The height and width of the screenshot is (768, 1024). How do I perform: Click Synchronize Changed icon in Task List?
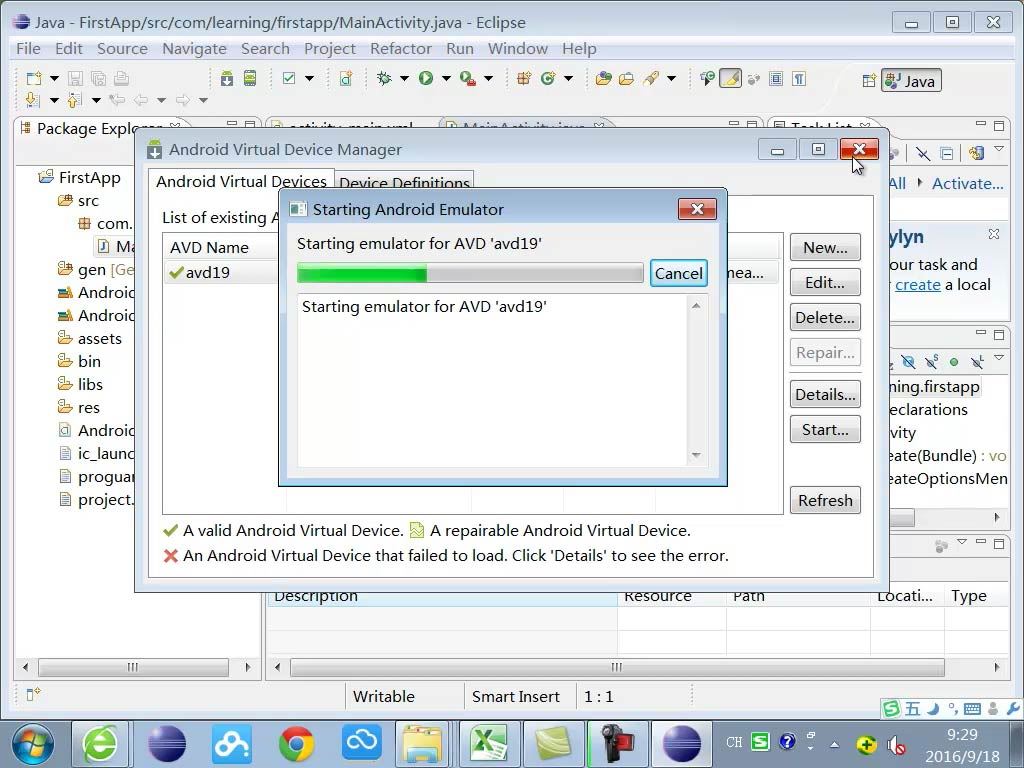(977, 153)
